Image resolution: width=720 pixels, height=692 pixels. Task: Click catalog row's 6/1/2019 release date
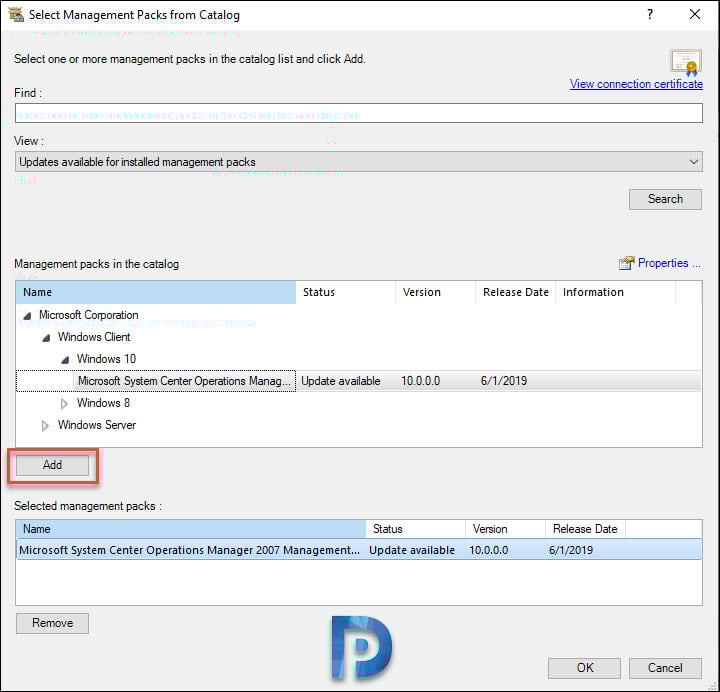point(504,381)
